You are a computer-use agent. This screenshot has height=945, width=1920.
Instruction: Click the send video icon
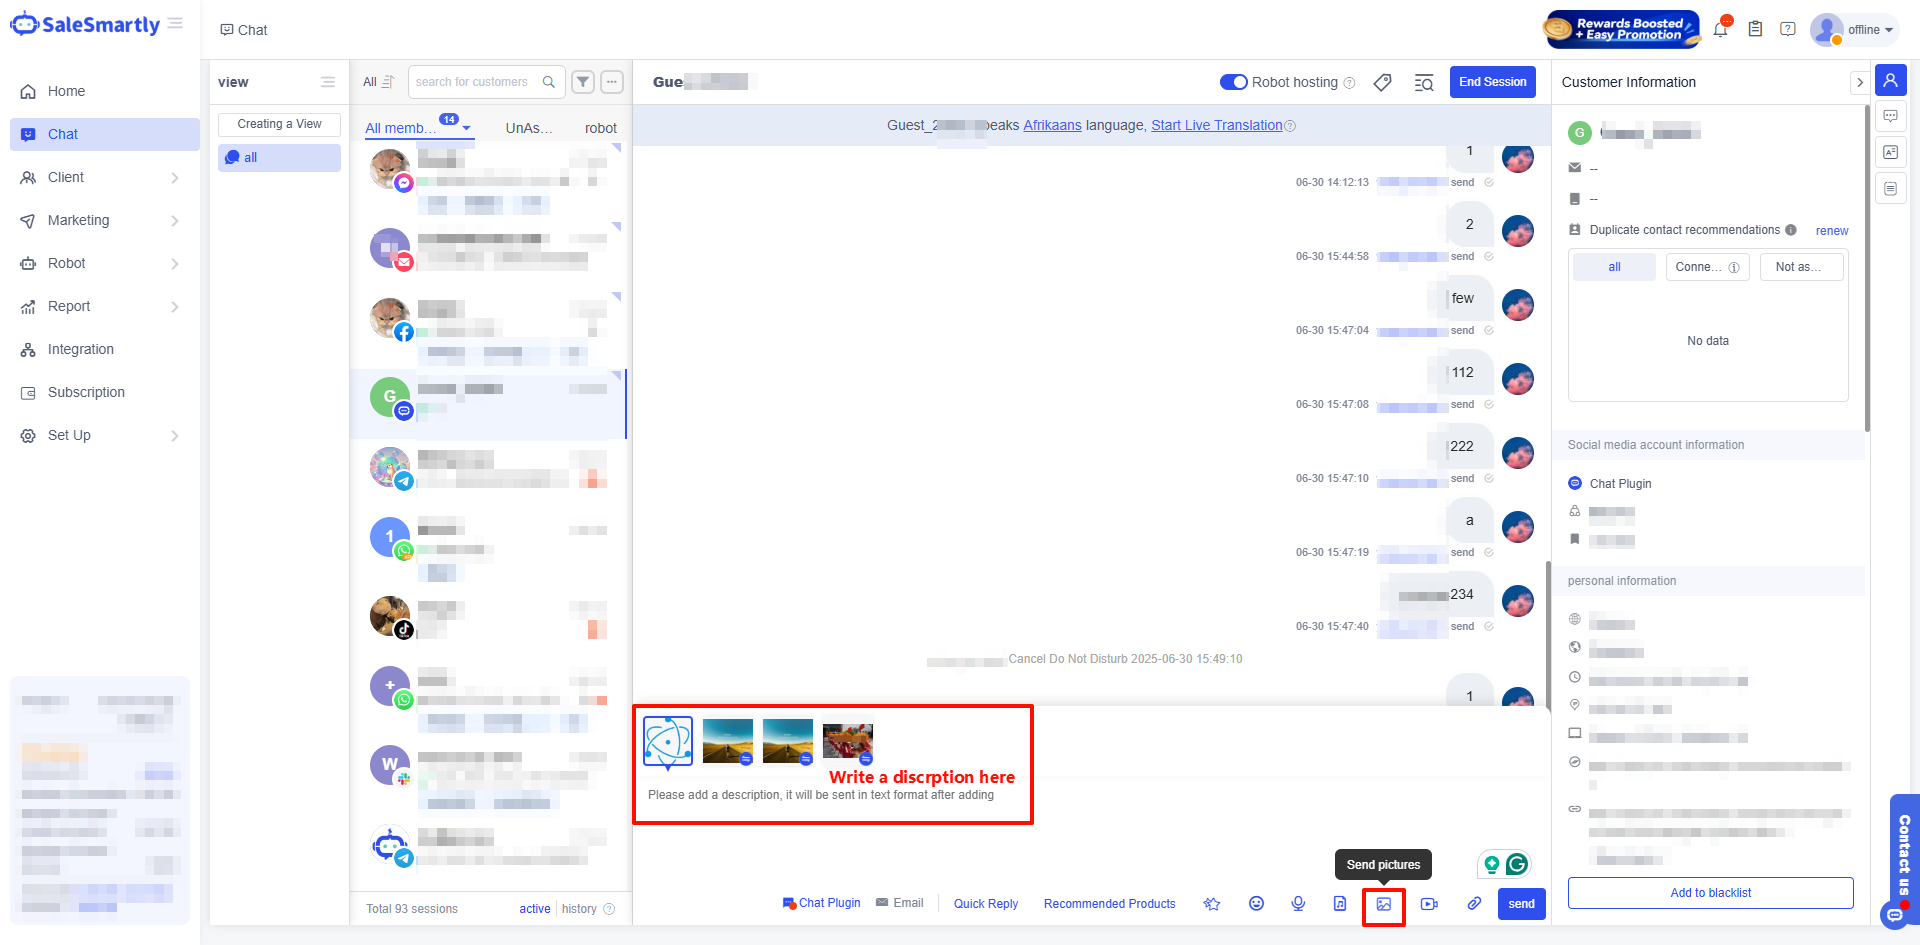click(1429, 904)
